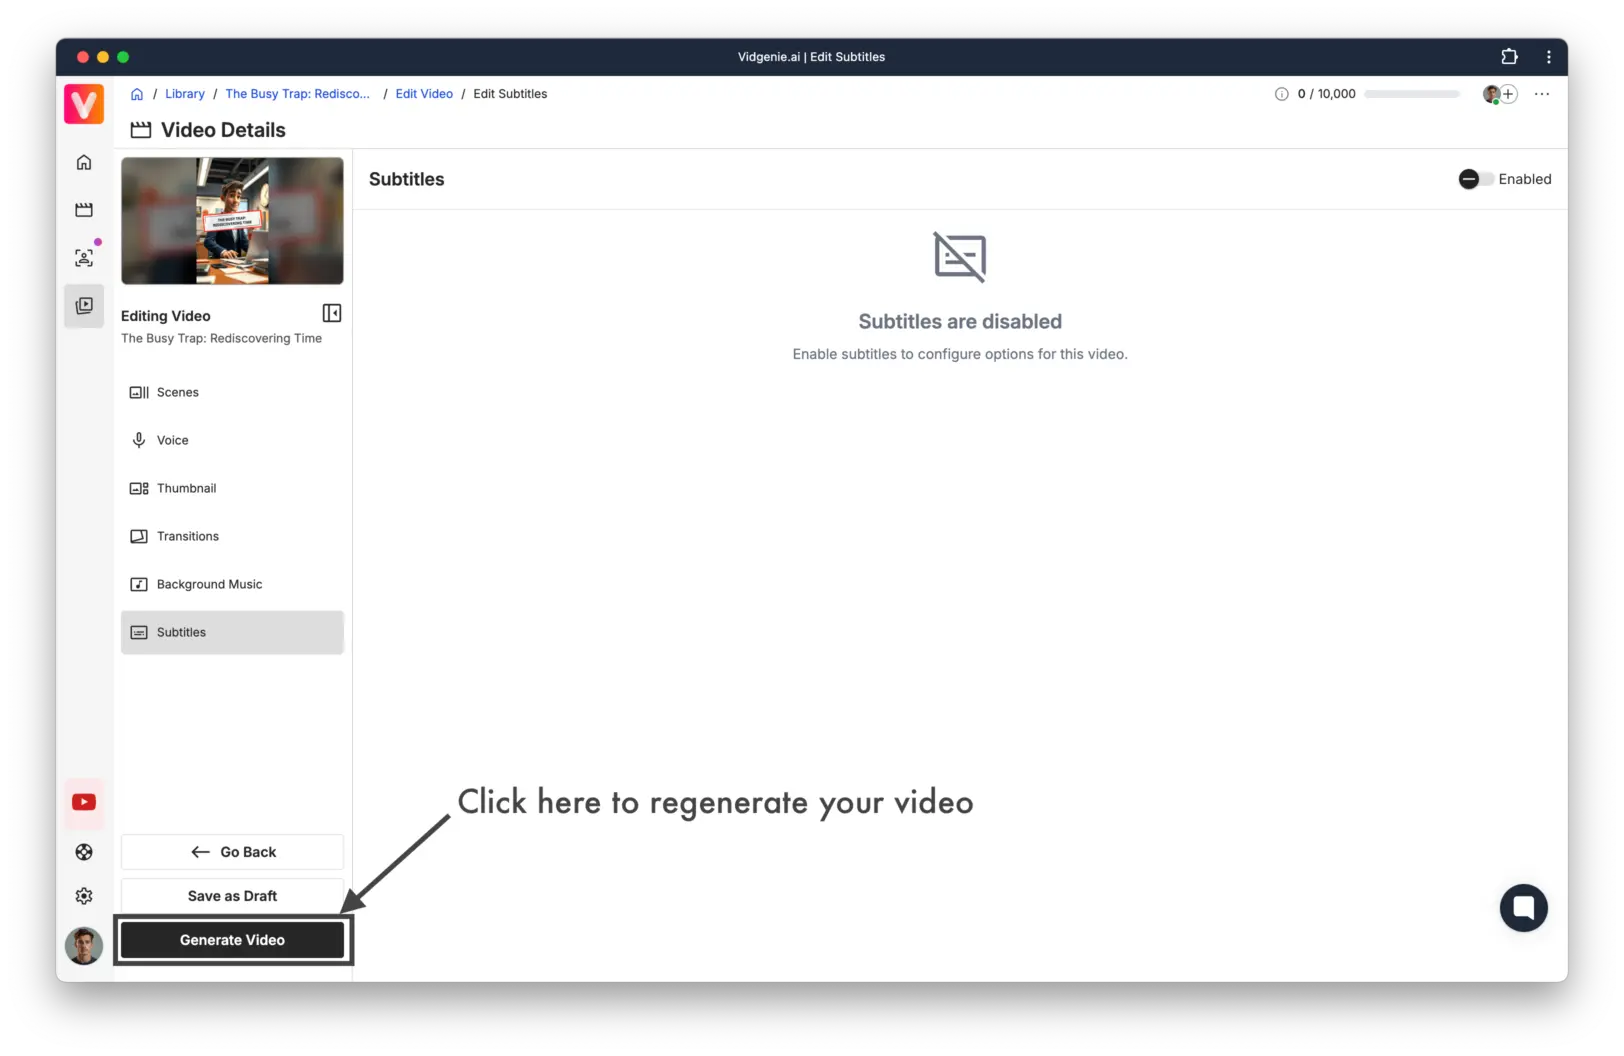
Task: Click the Go Back button
Action: [232, 852]
